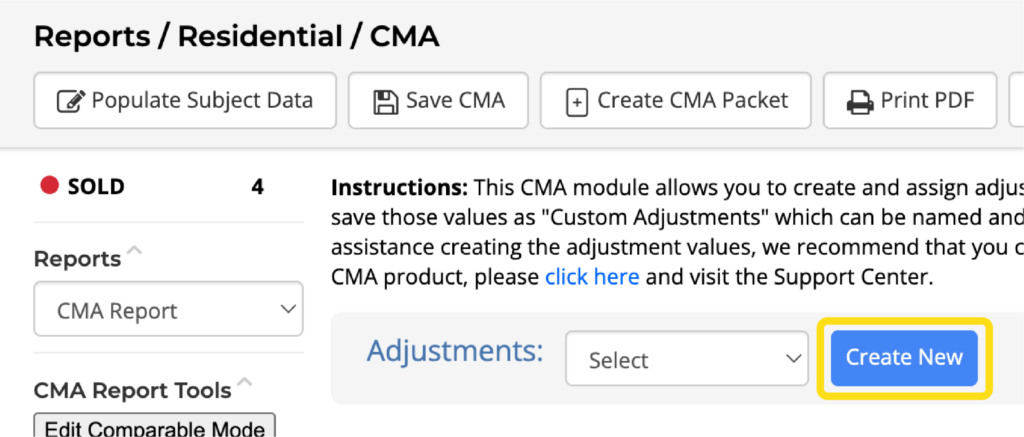Image resolution: width=1024 pixels, height=437 pixels.
Task: Click the Create CMA Packet plus icon
Action: 577,102
